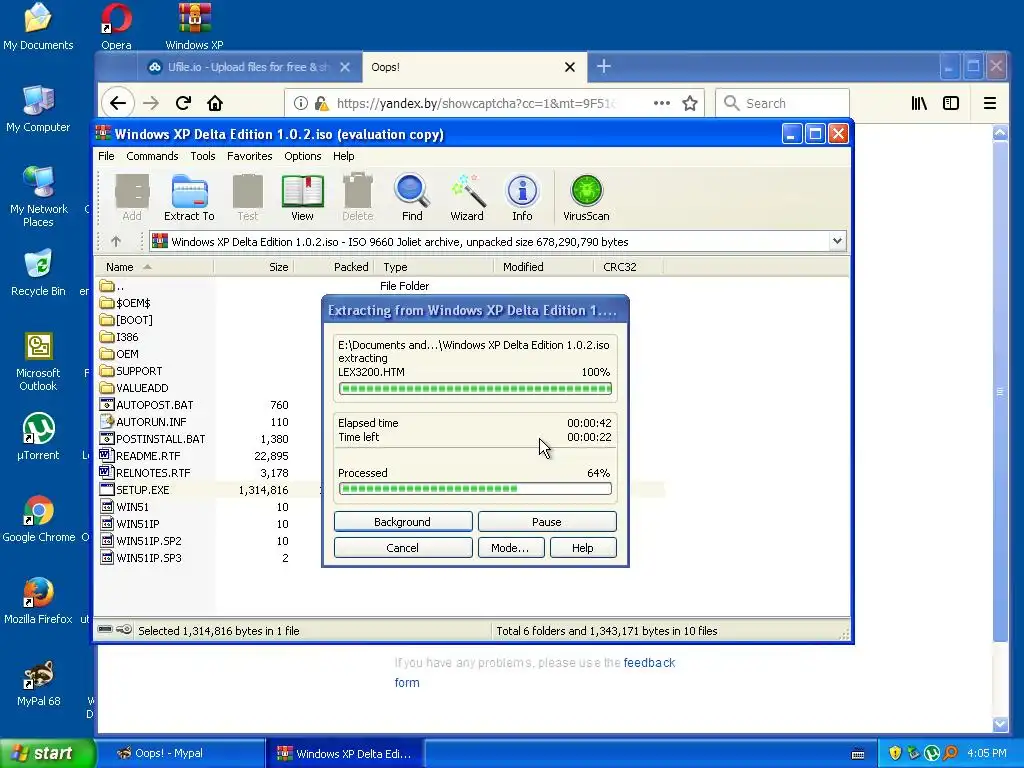Open the Tools menu
The height and width of the screenshot is (768, 1024).
pos(202,156)
